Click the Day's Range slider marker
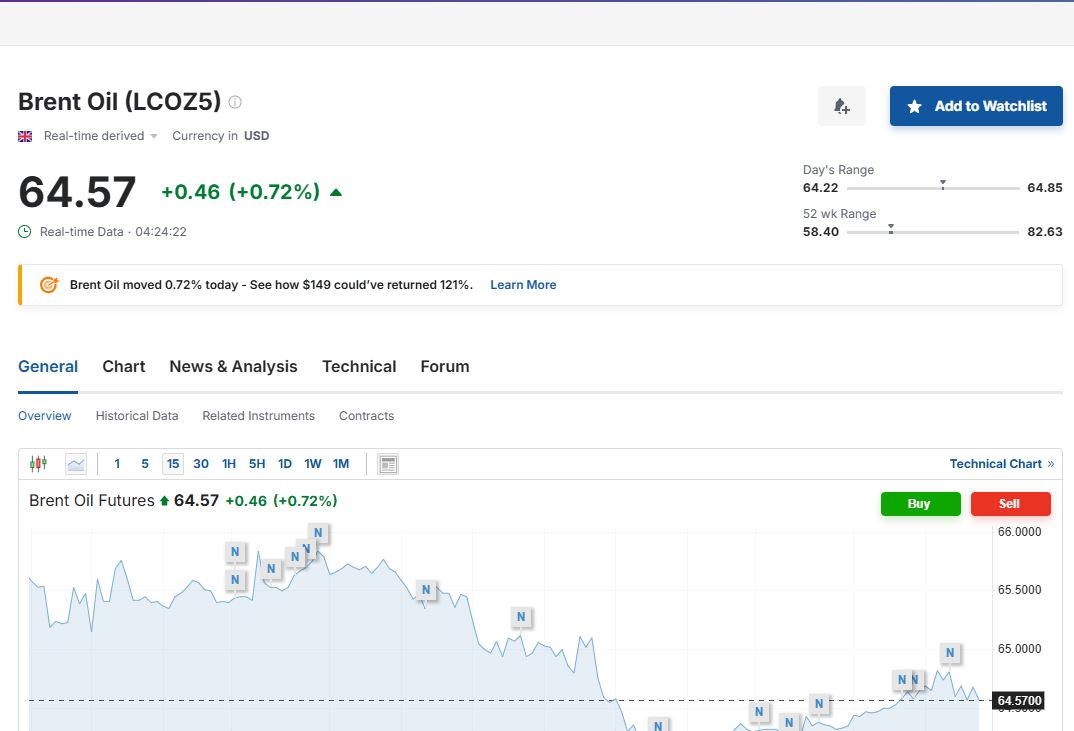This screenshot has height=731, width=1074. pos(942,185)
